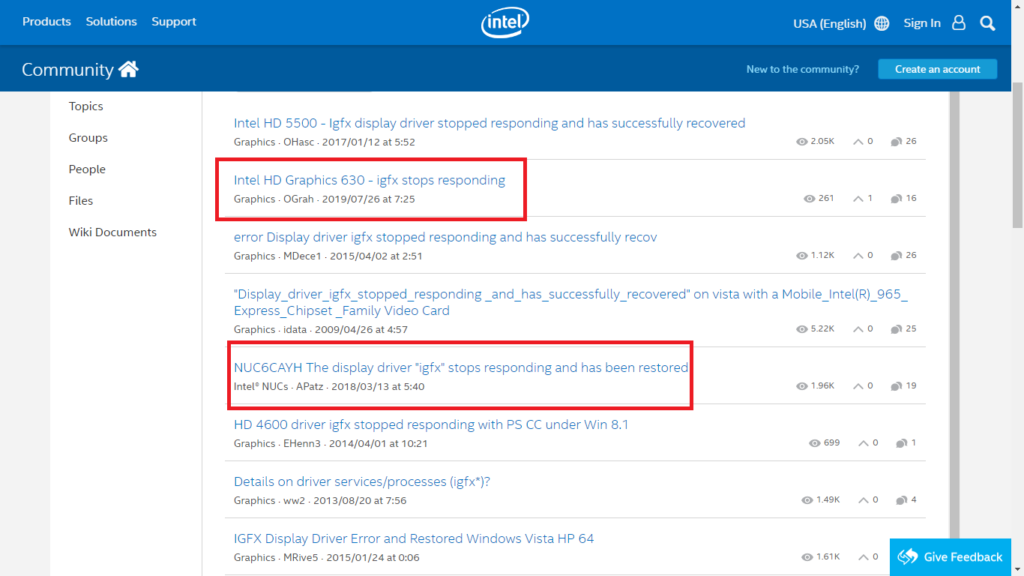Image resolution: width=1024 pixels, height=576 pixels.
Task: Open the Products menu
Action: tap(46, 22)
